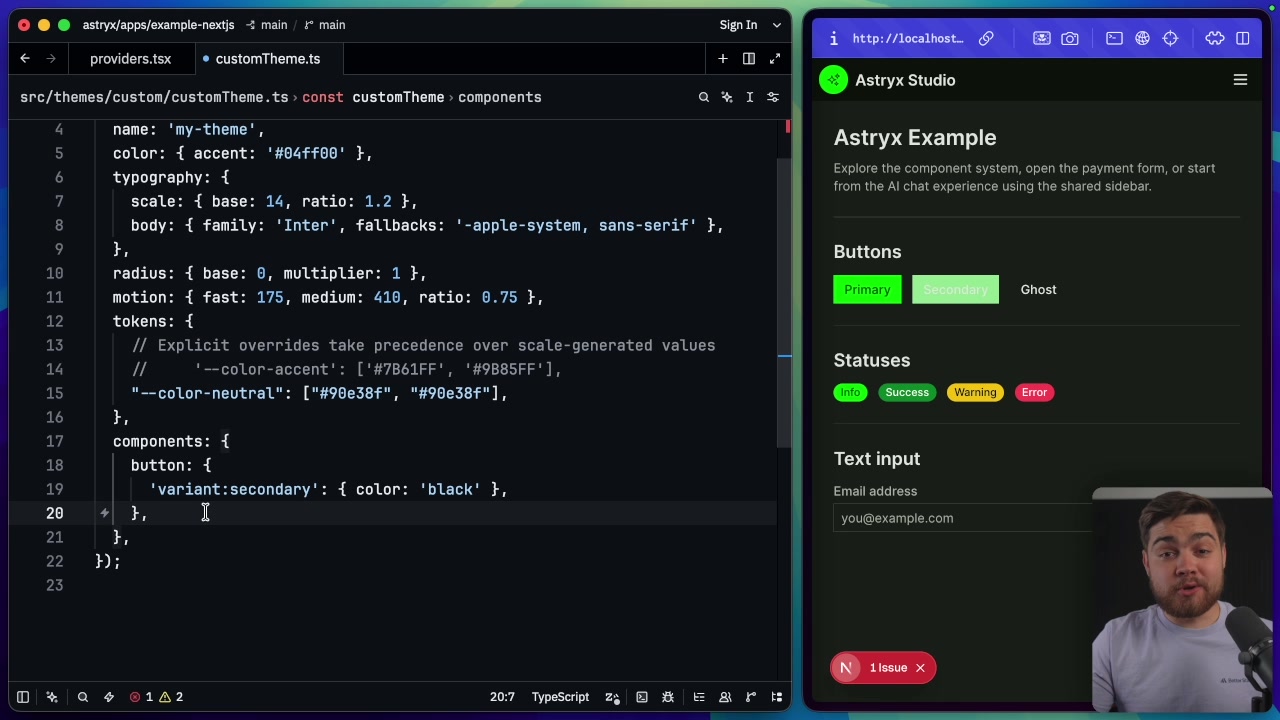This screenshot has width=1280, height=720.
Task: Toggle the split layout icon in preview toolbar
Action: click(x=1243, y=38)
